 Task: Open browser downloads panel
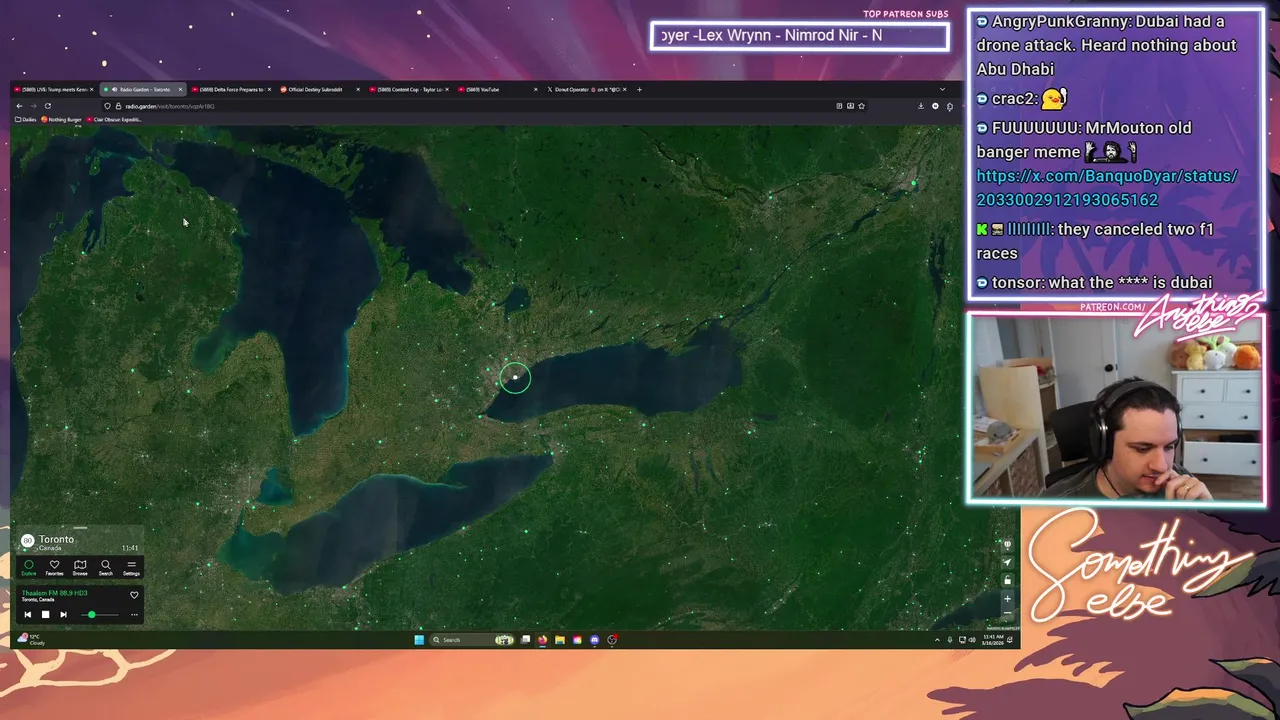921,106
